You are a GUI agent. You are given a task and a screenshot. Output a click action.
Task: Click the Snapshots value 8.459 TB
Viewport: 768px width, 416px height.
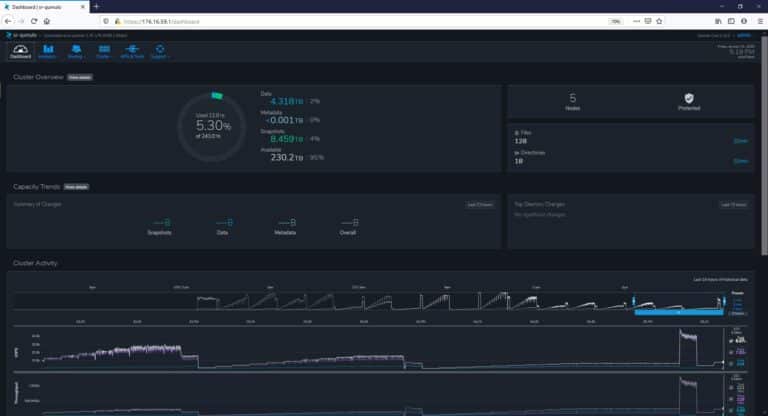click(x=287, y=139)
